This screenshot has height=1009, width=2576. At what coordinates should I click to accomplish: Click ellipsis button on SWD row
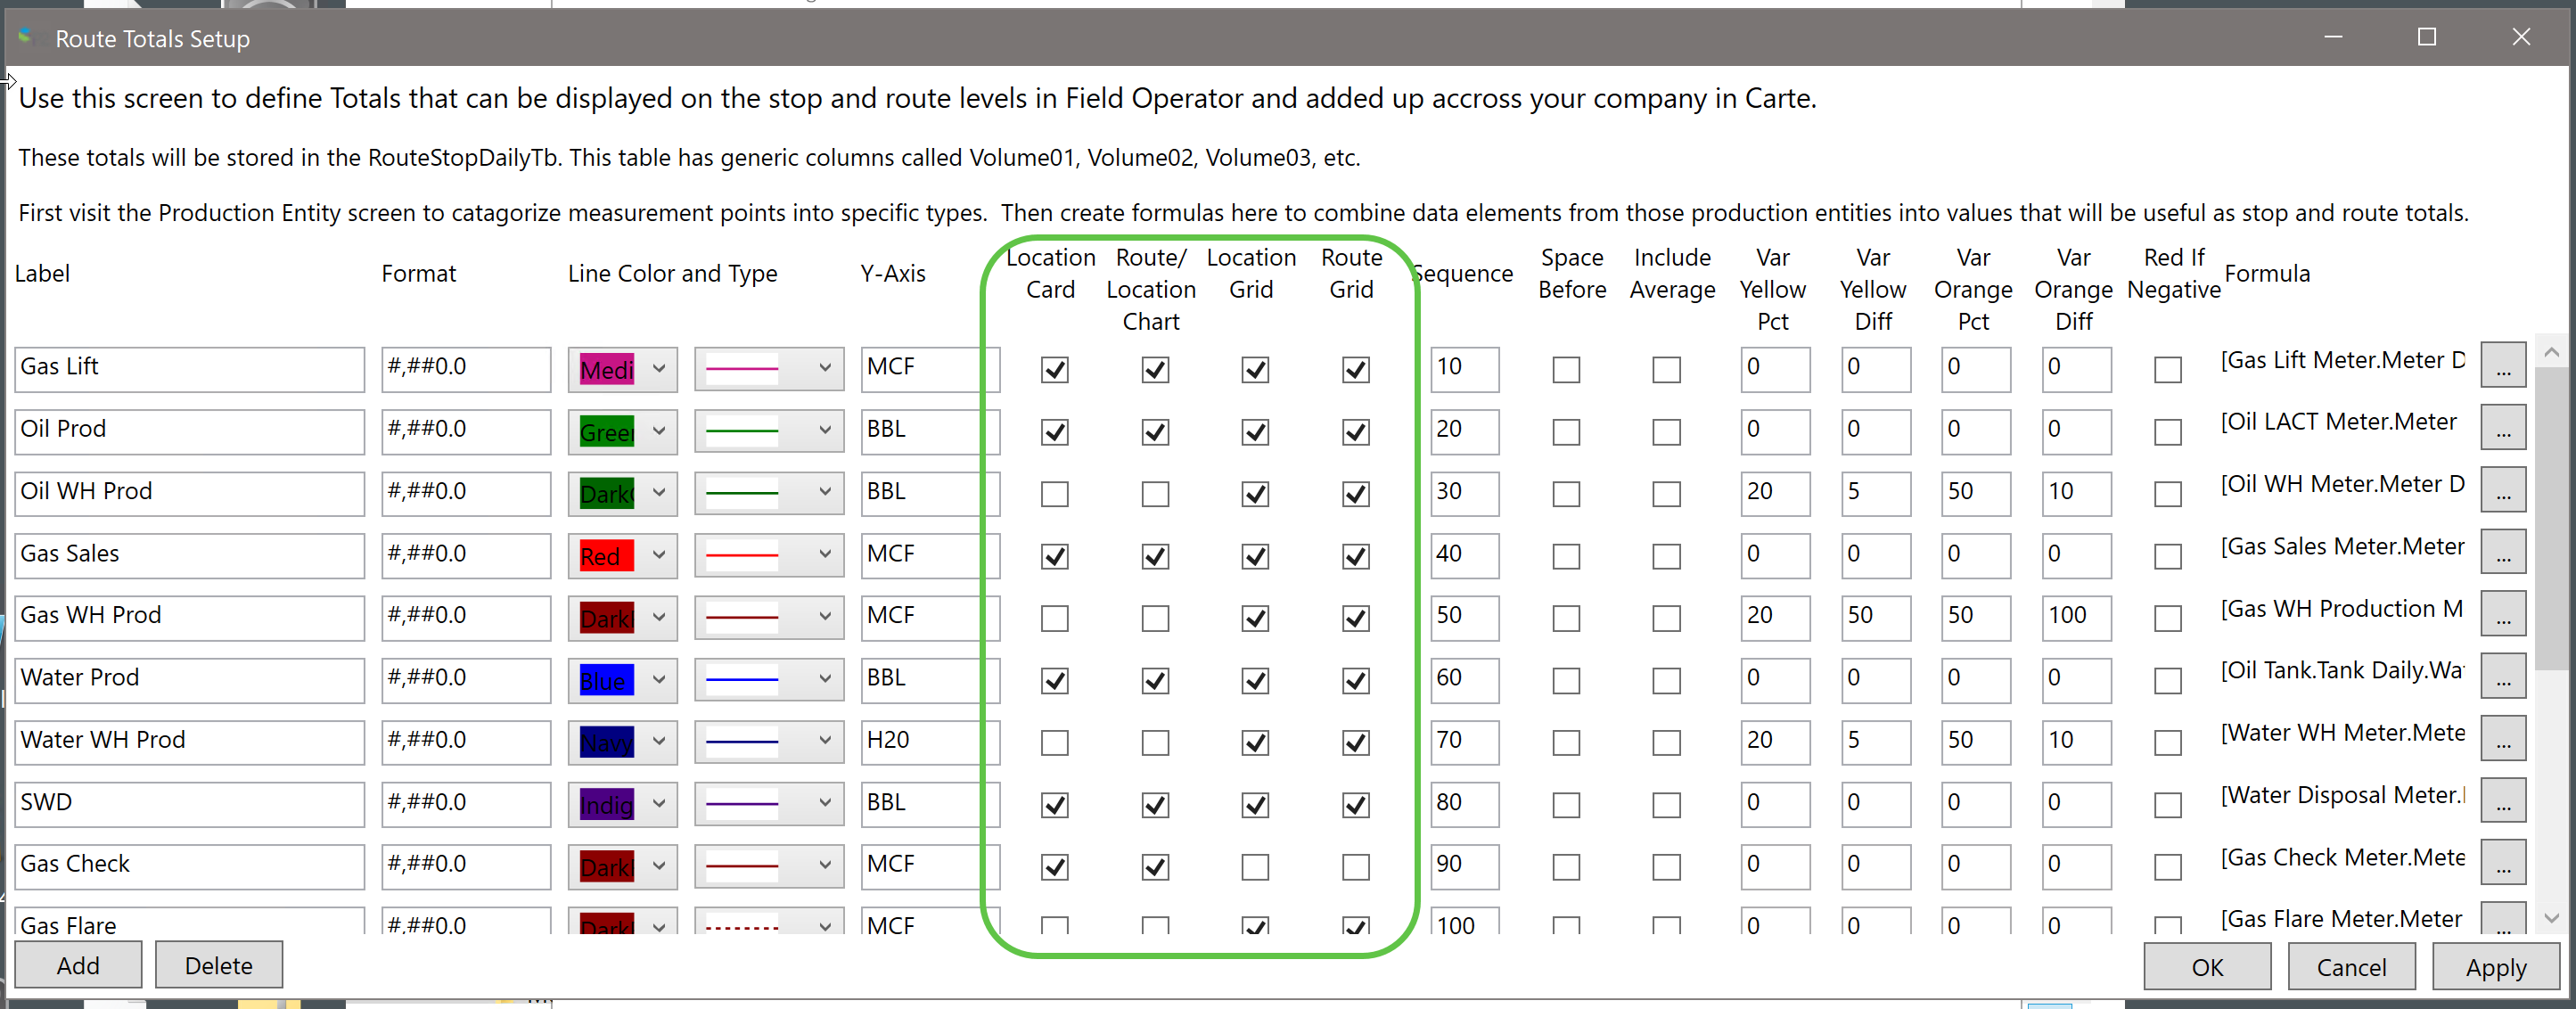(2502, 801)
